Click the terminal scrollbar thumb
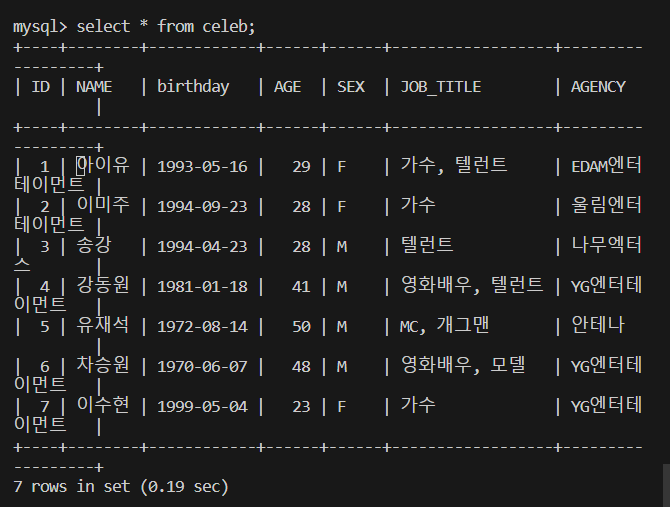This screenshot has height=507, width=670. (x=666, y=485)
